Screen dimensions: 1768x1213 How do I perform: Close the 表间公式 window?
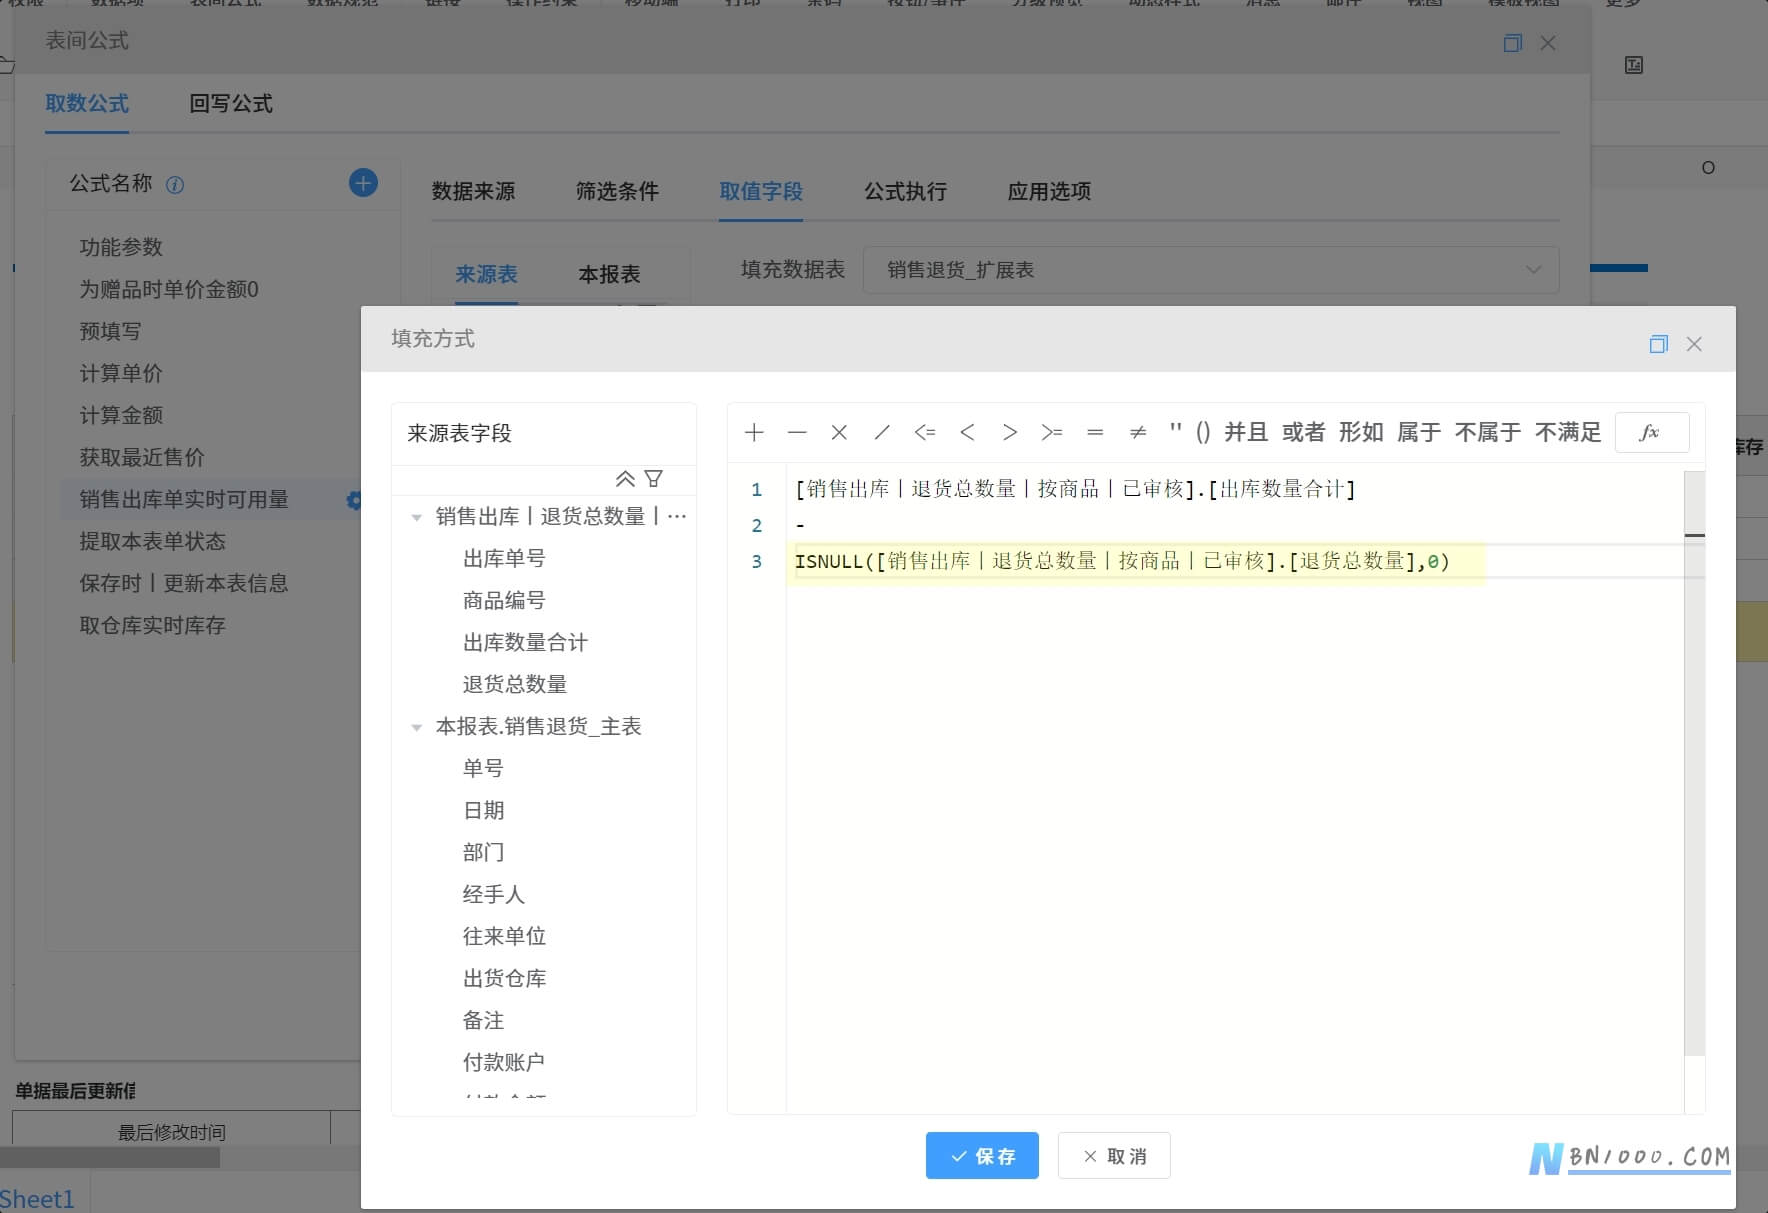(1548, 43)
